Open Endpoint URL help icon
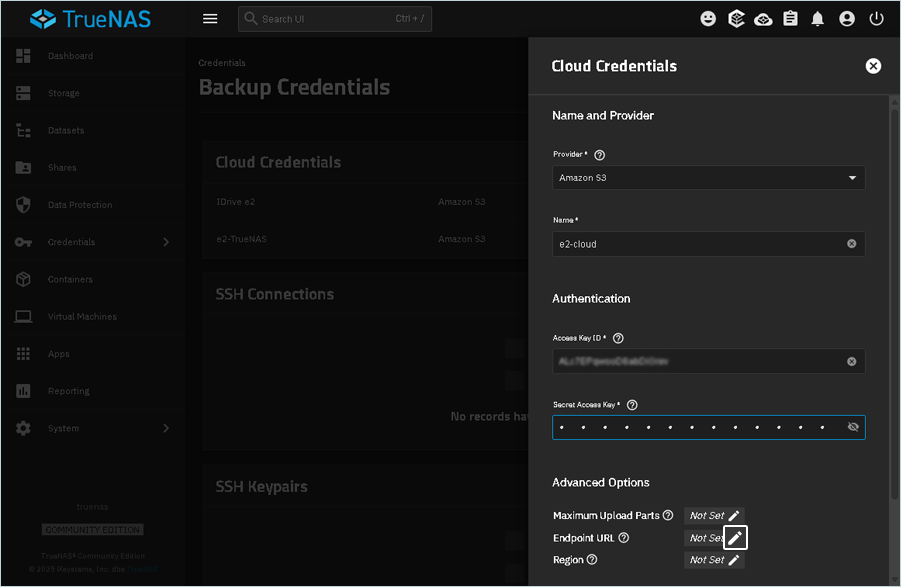This screenshot has height=587, width=901. coord(623,538)
